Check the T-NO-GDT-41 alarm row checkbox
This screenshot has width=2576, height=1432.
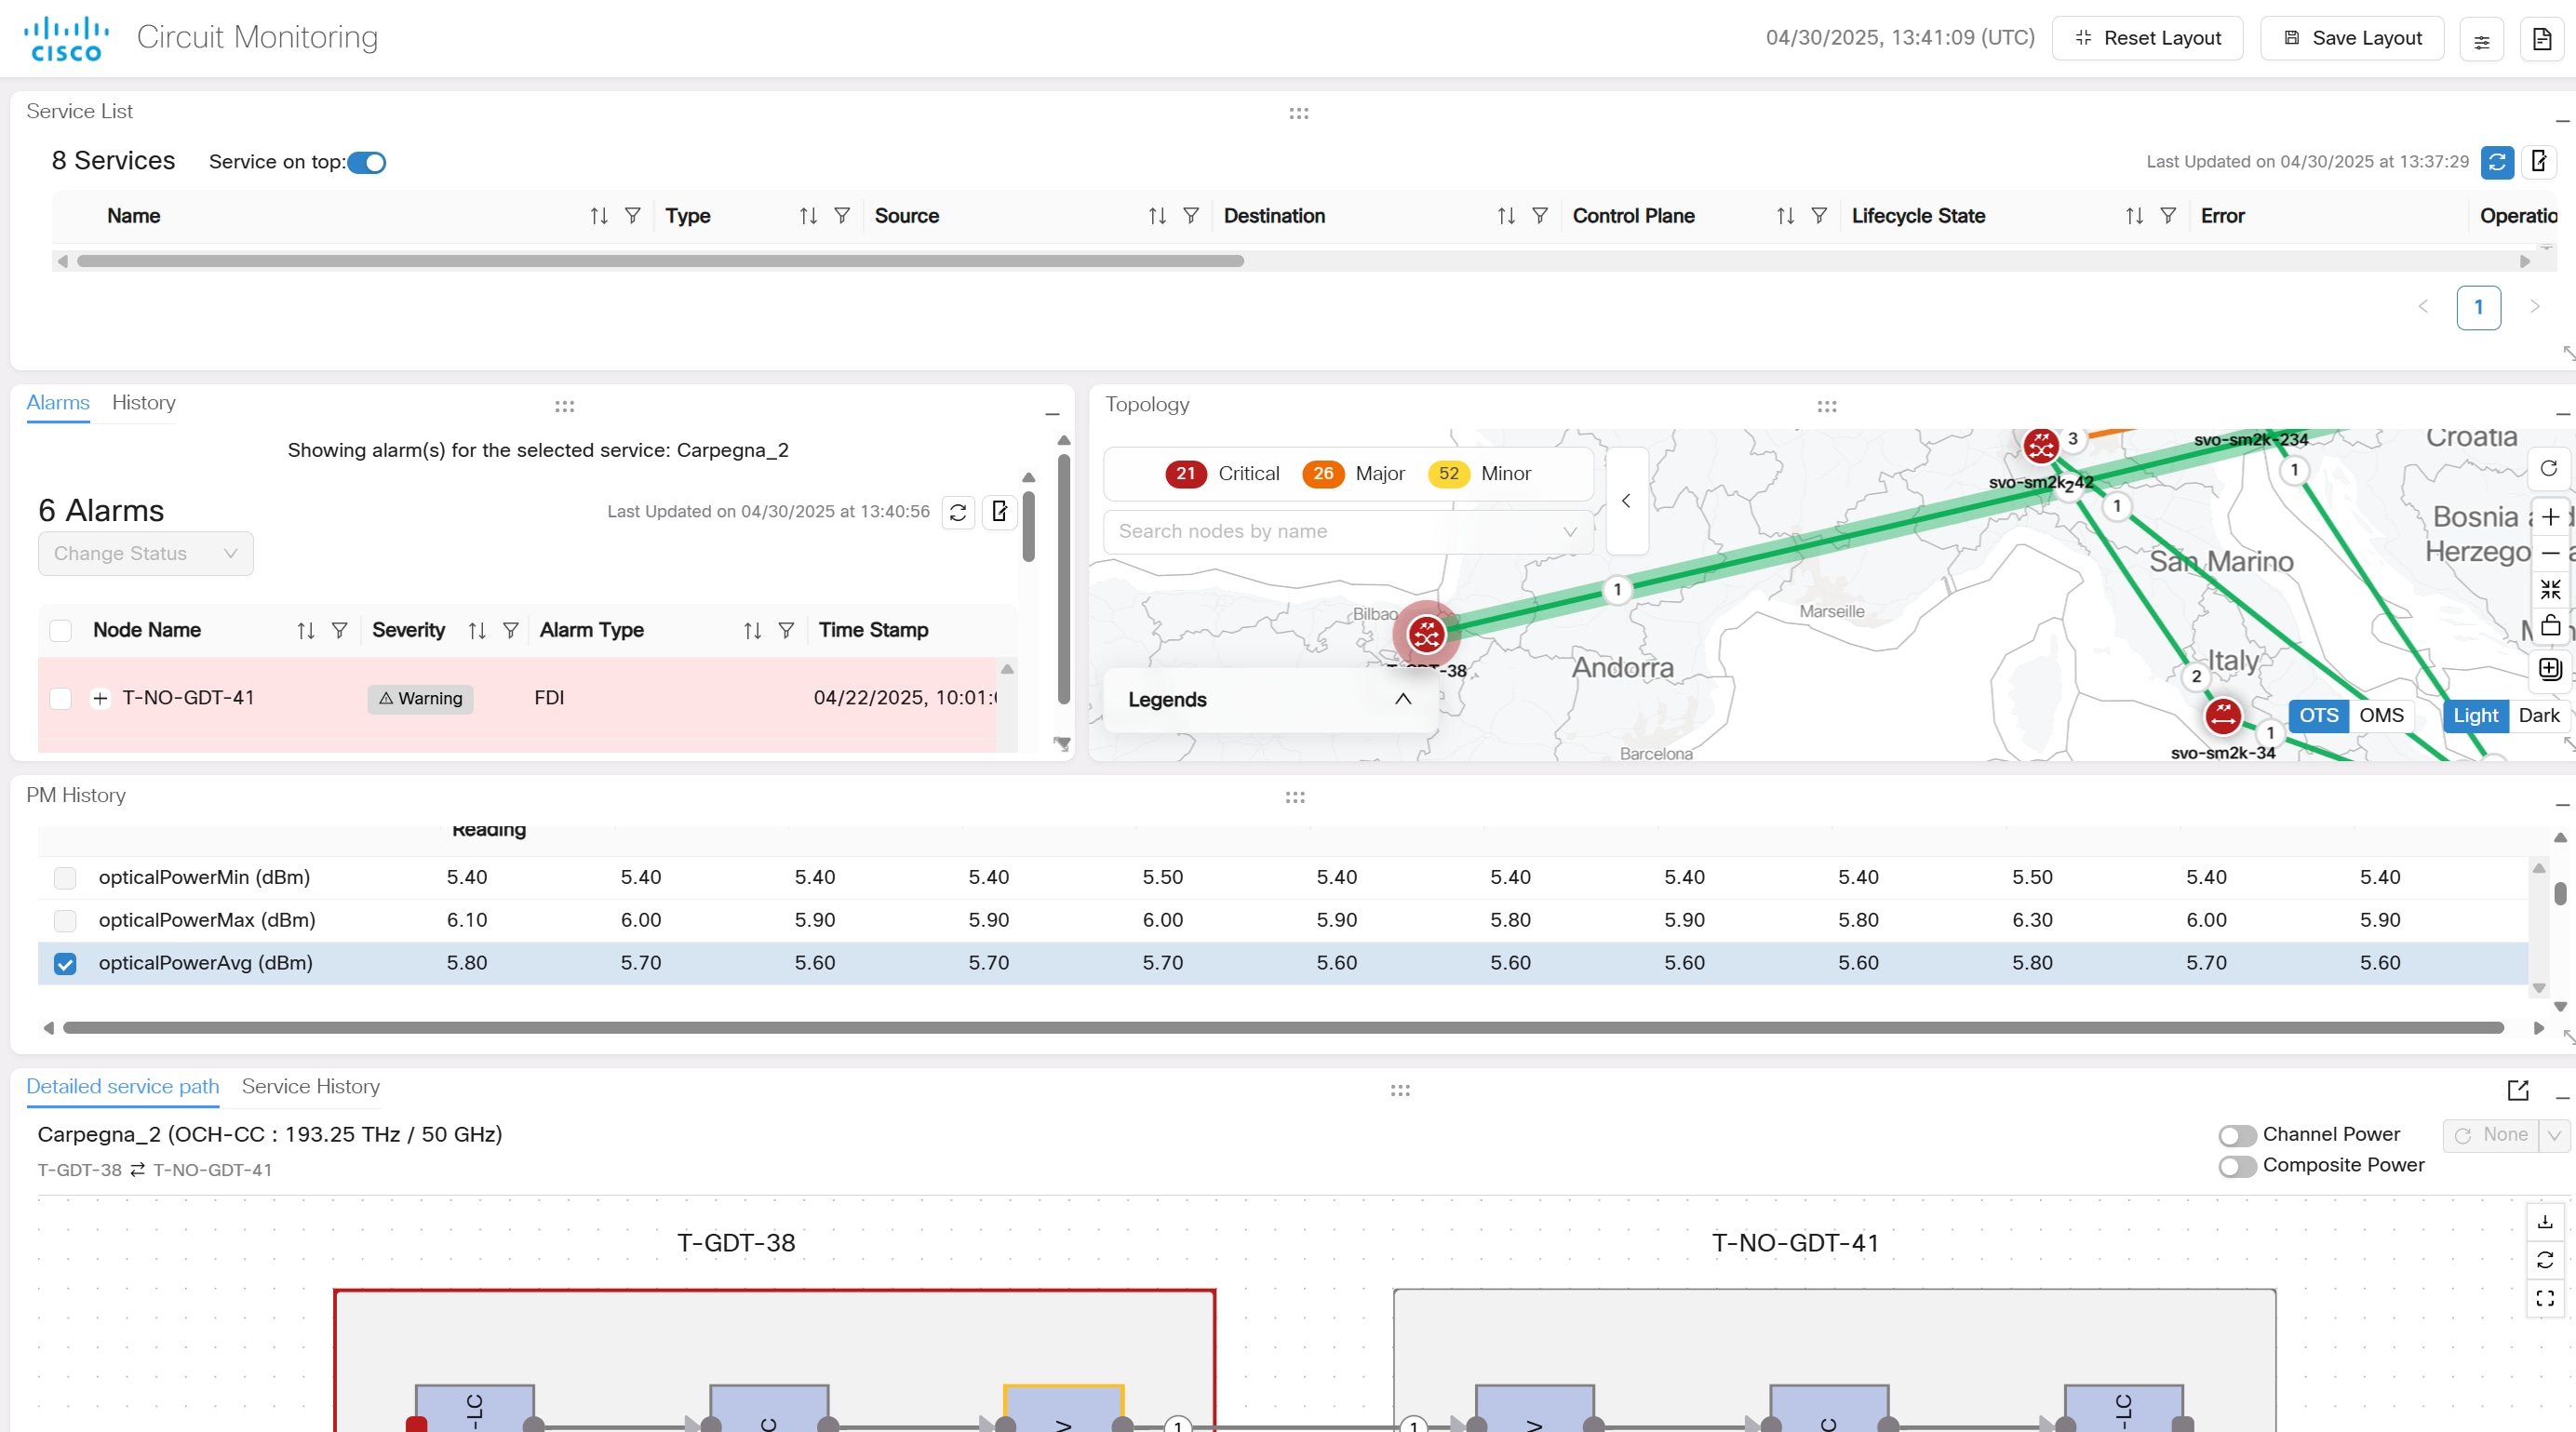[61, 699]
